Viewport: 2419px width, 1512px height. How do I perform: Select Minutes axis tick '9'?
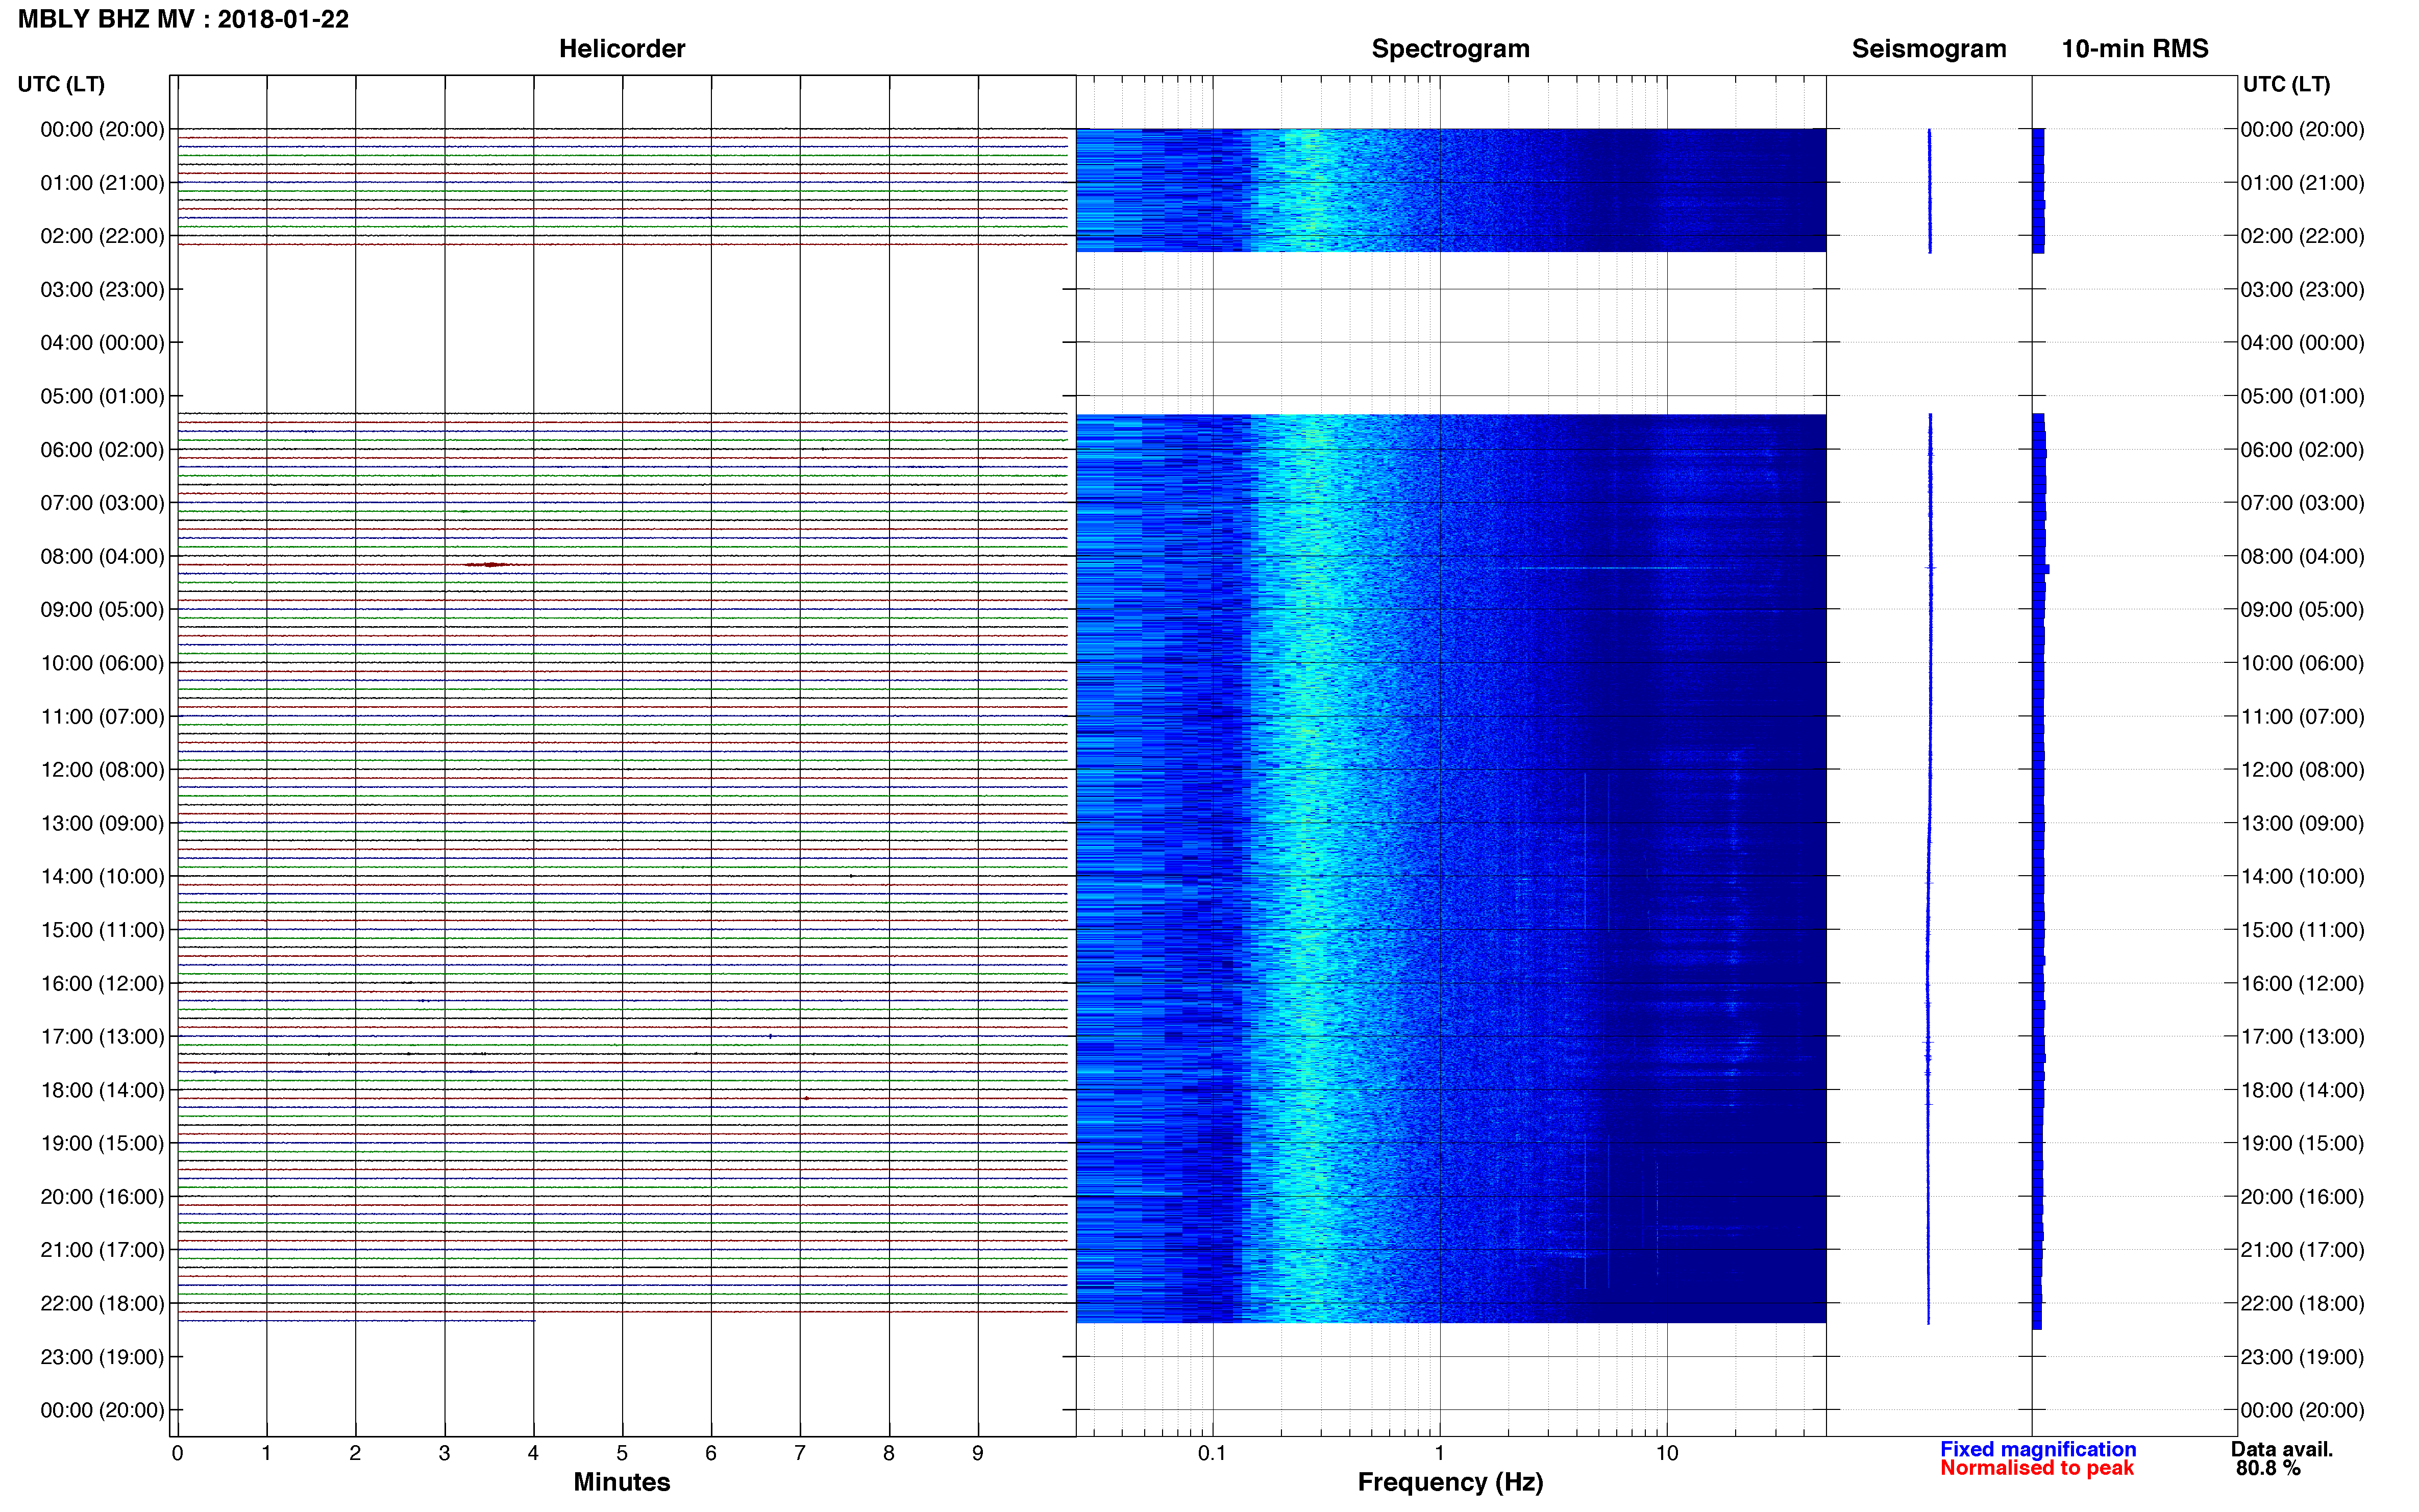(978, 1453)
